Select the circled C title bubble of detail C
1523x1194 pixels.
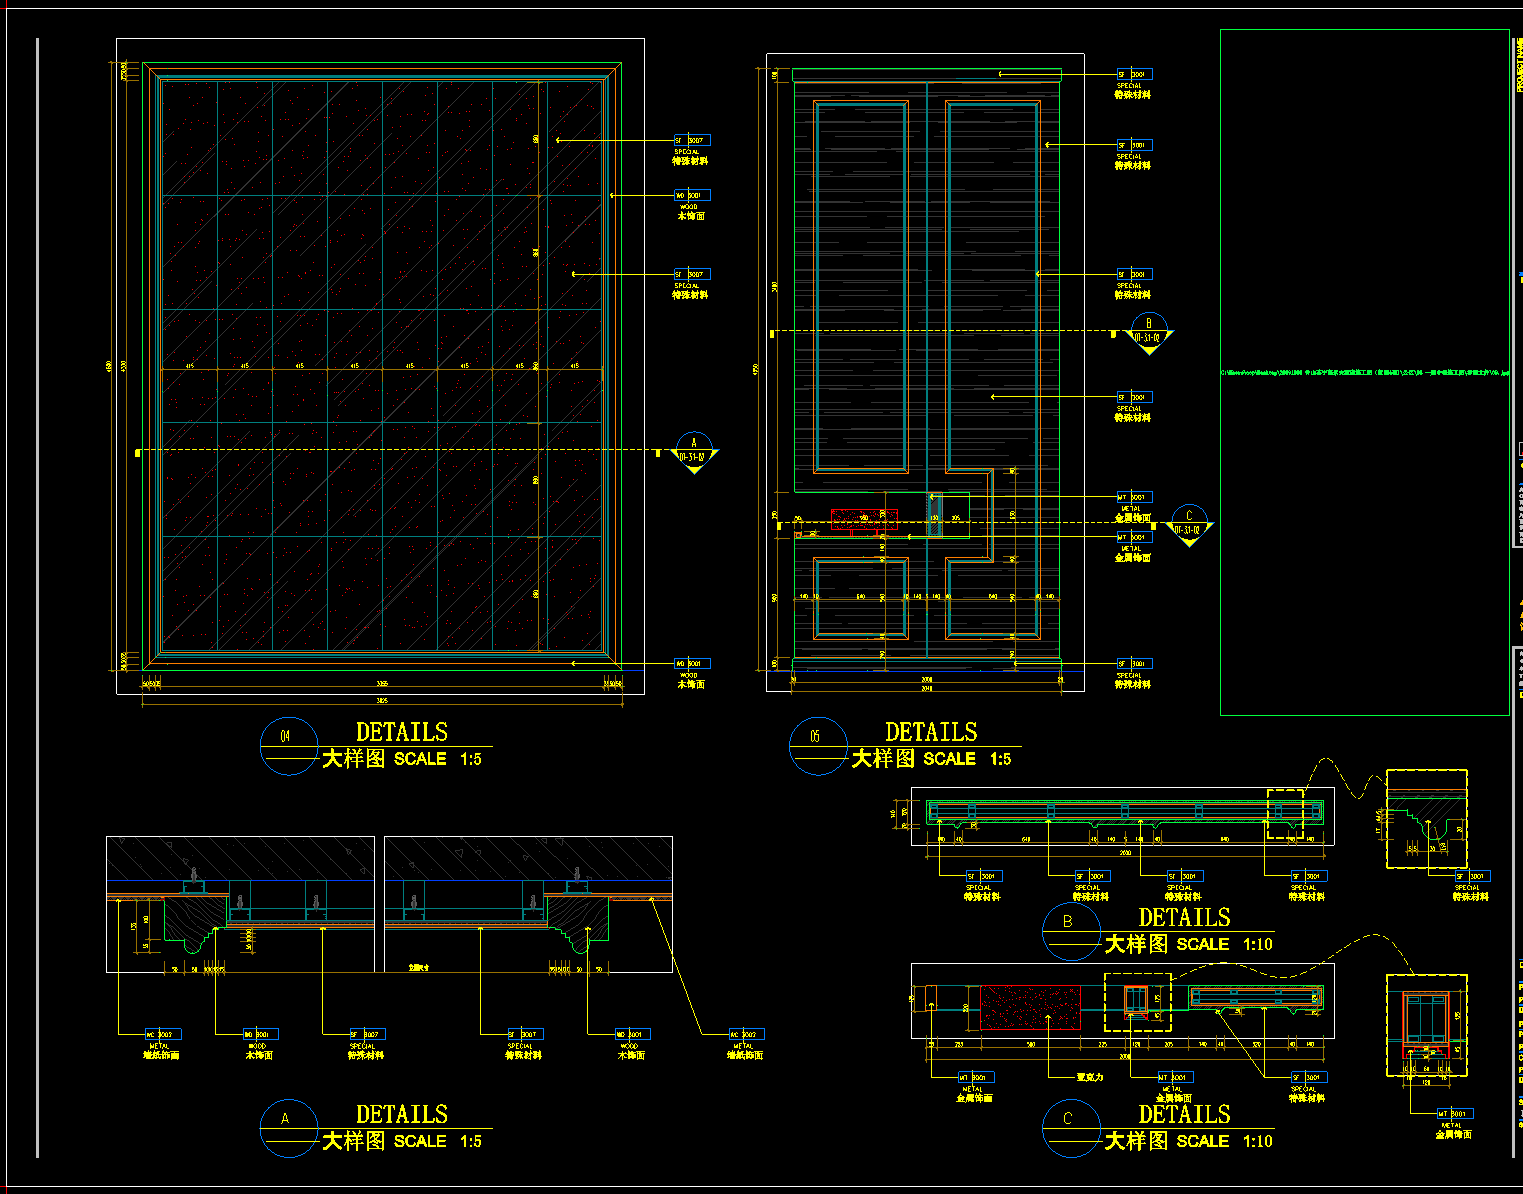[1070, 1128]
